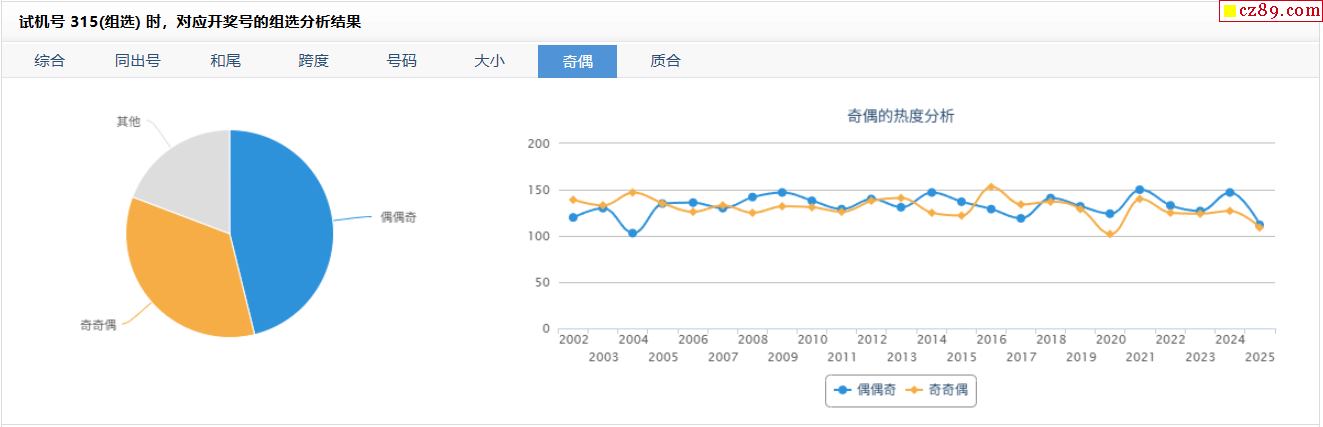Toggle 偶偶奇 series in chart legend
The width and height of the screenshot is (1323, 427).
861,390
